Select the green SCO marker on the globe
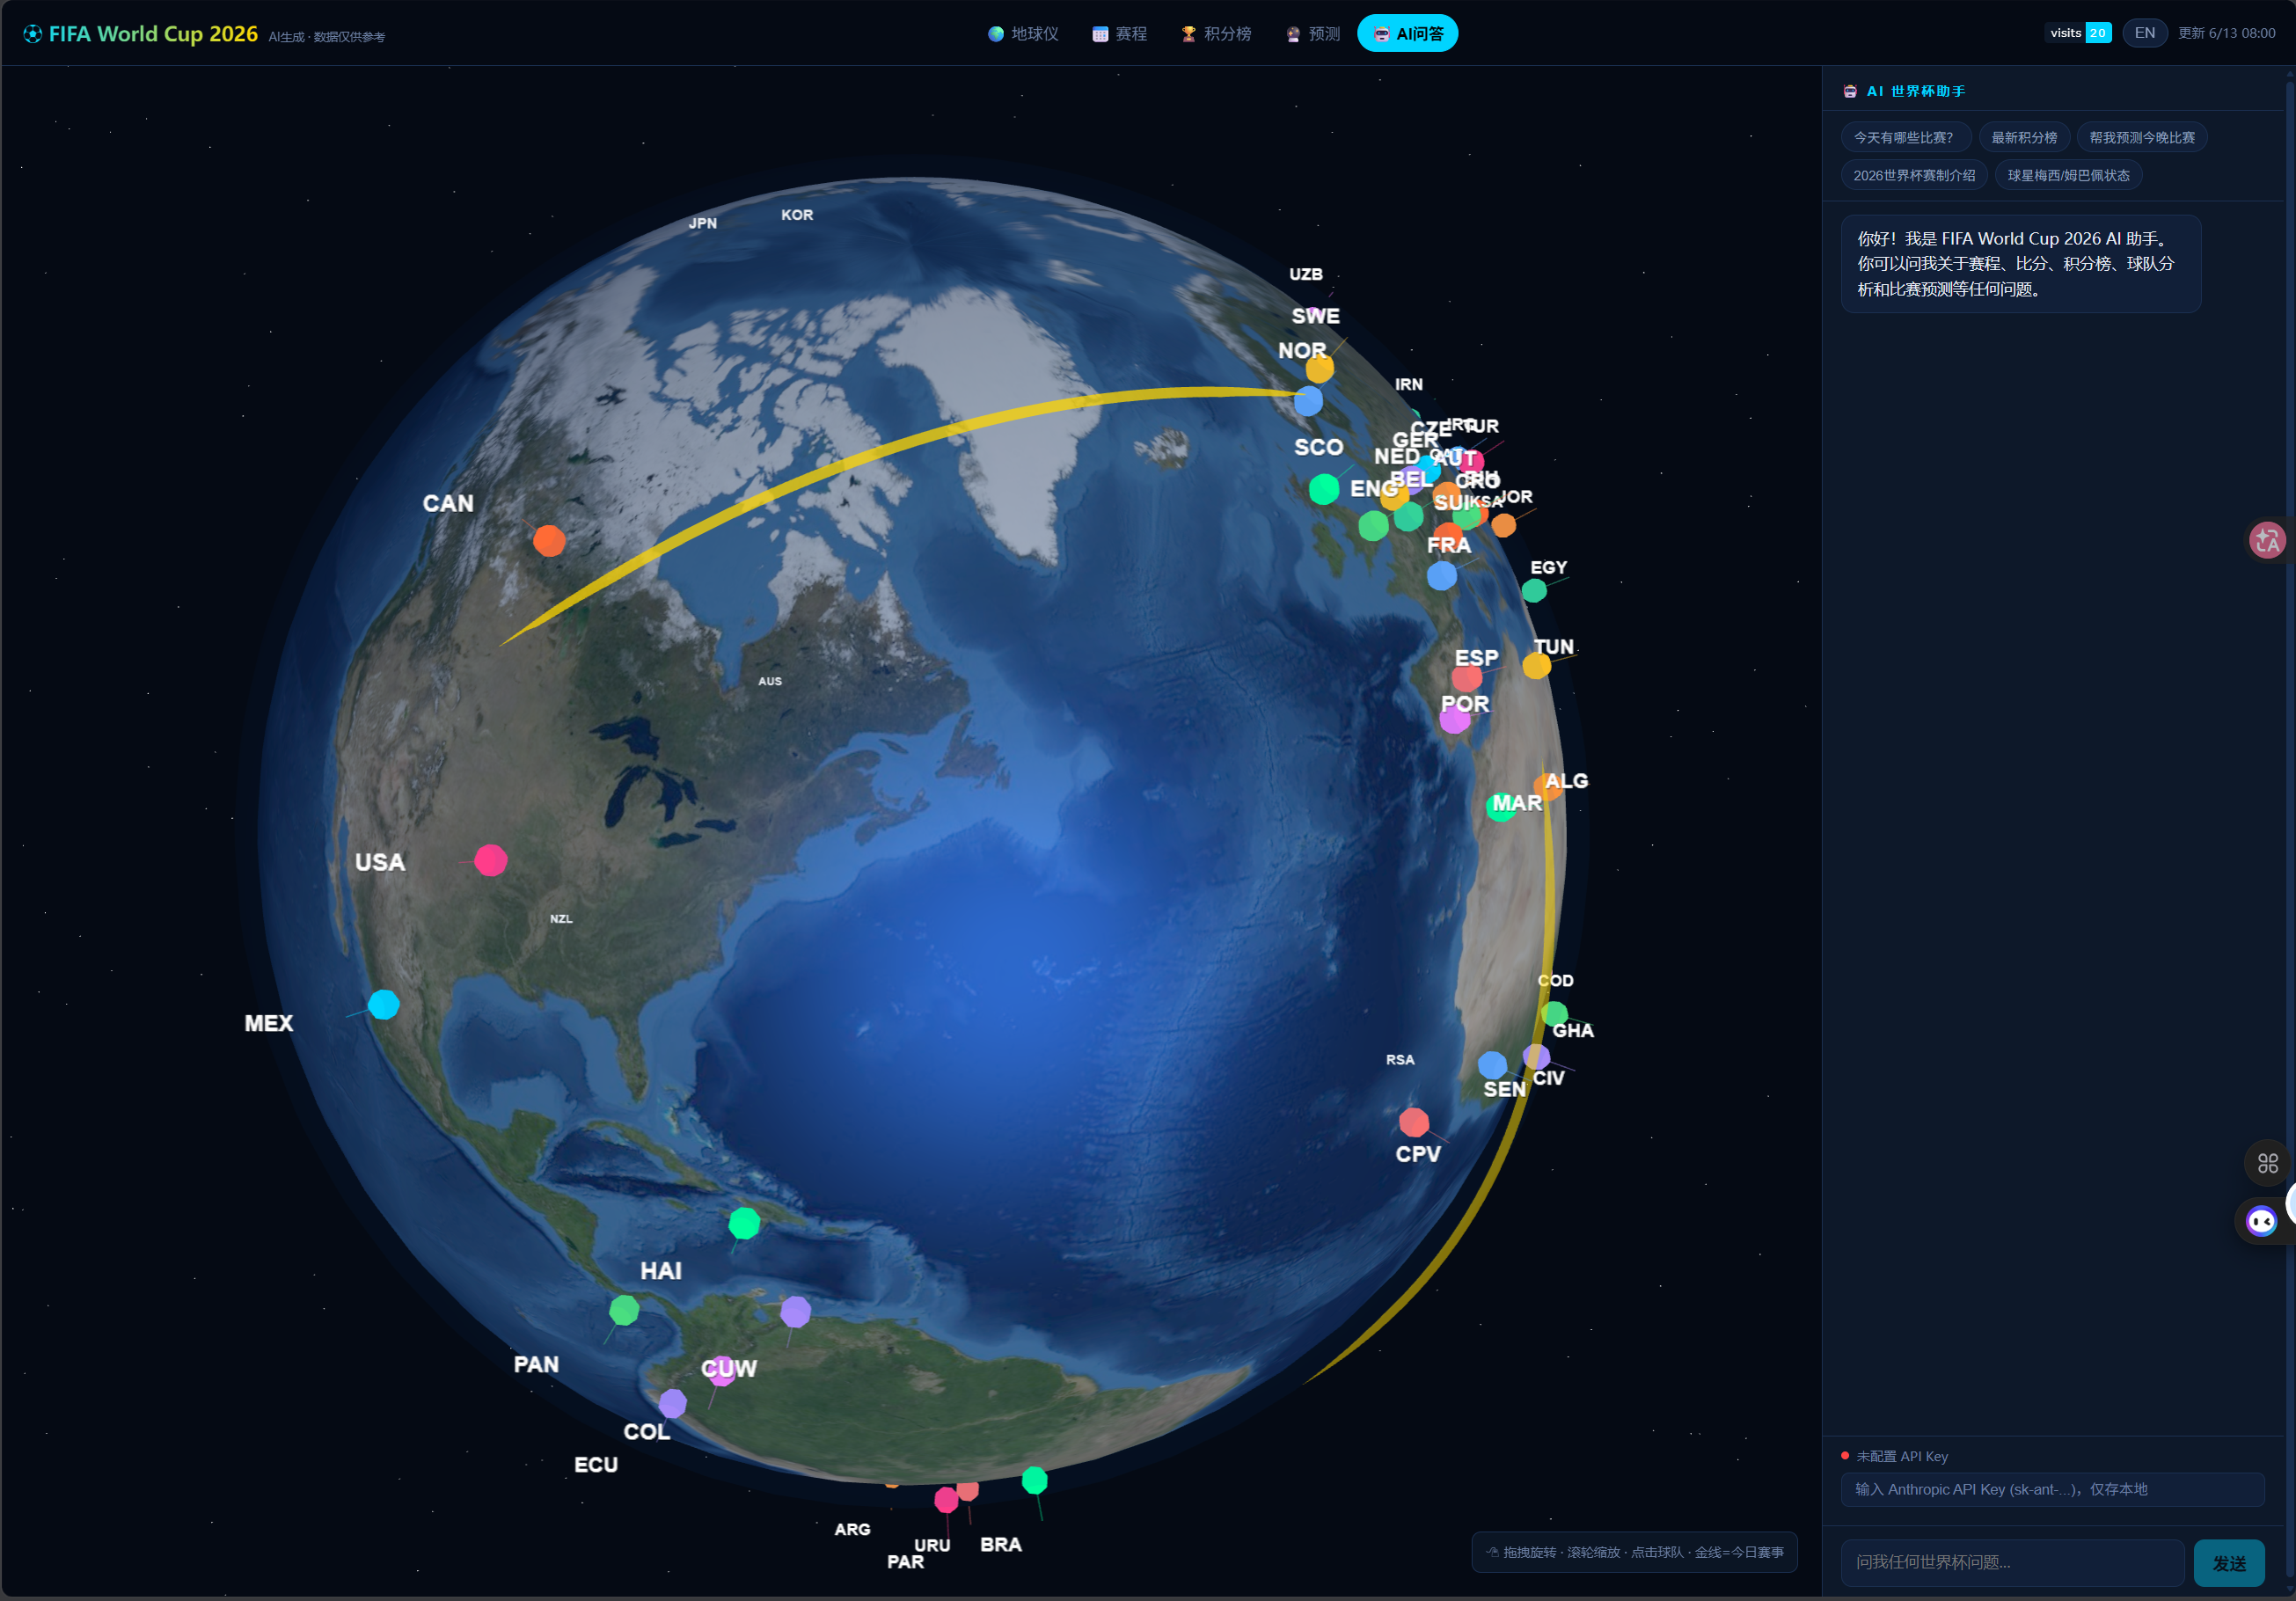Viewport: 2296px width, 1601px height. [1324, 489]
